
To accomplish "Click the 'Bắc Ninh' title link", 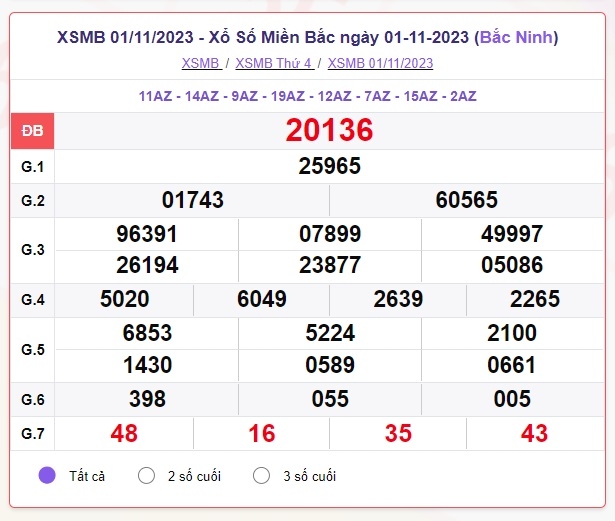I will coord(516,37).
